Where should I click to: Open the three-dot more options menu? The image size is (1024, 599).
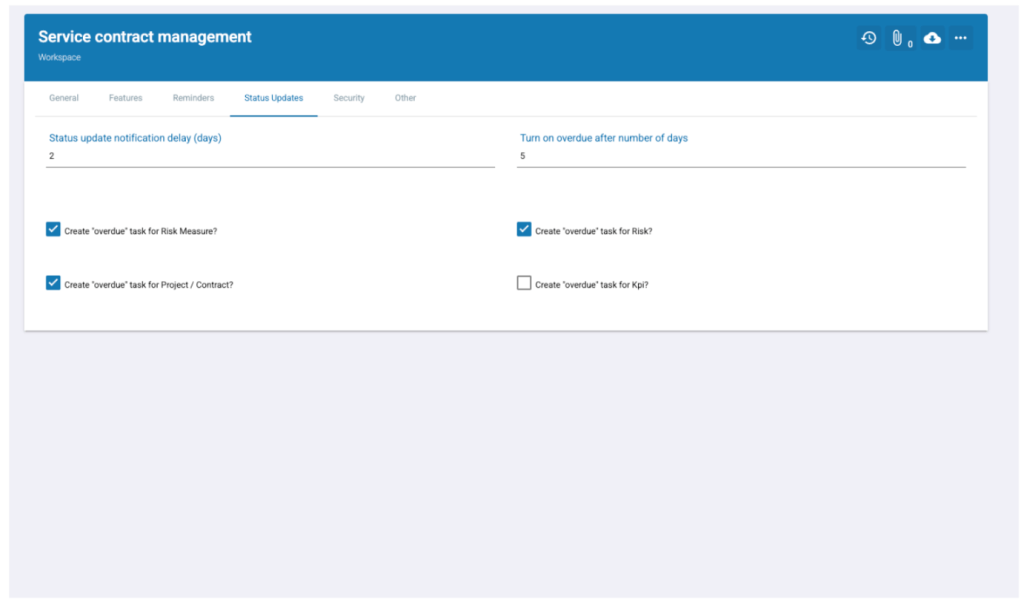pos(960,38)
